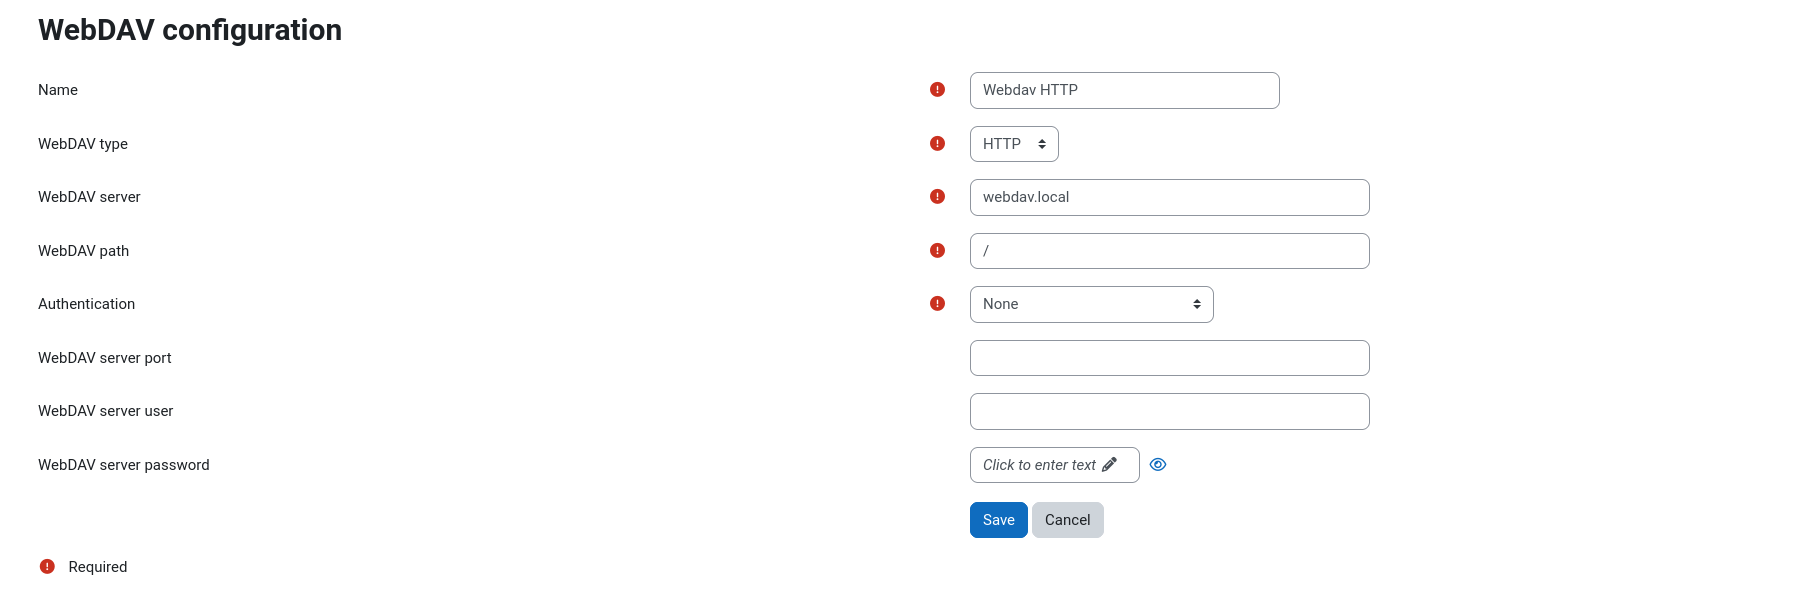Viewport: 1813px width, 609px height.
Task: Click the WebDAV server password label
Action: [124, 465]
